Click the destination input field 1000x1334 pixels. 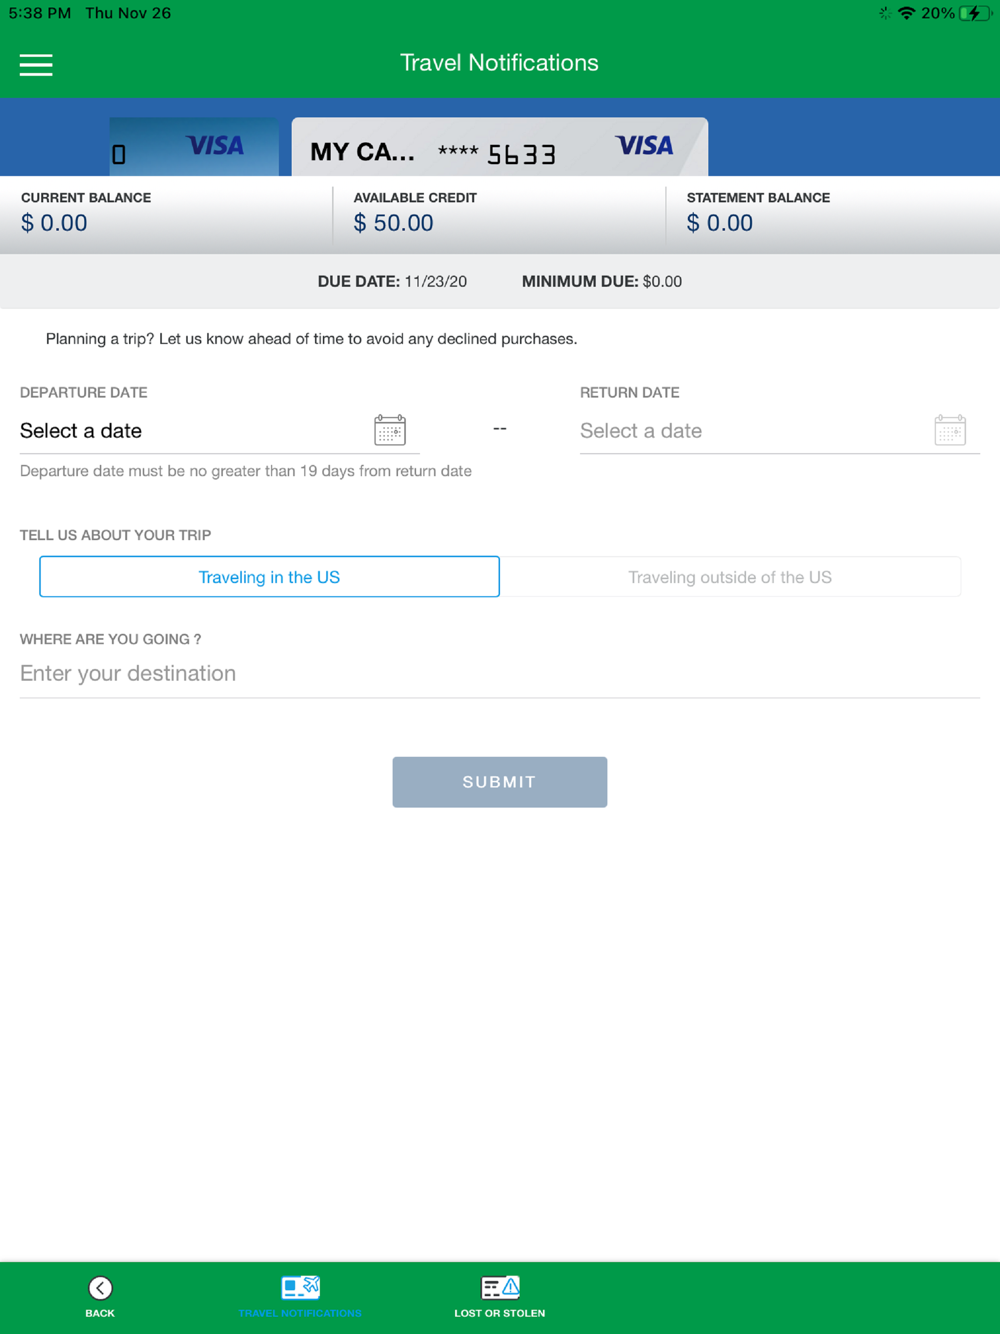click(500, 674)
